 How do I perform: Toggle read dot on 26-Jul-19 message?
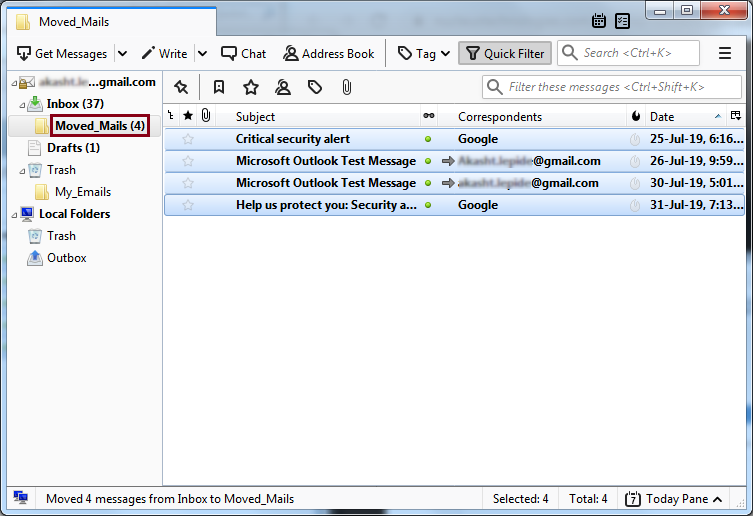click(428, 161)
